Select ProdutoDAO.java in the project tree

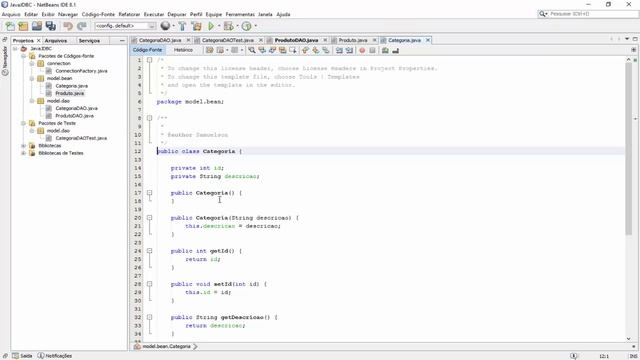click(x=74, y=116)
